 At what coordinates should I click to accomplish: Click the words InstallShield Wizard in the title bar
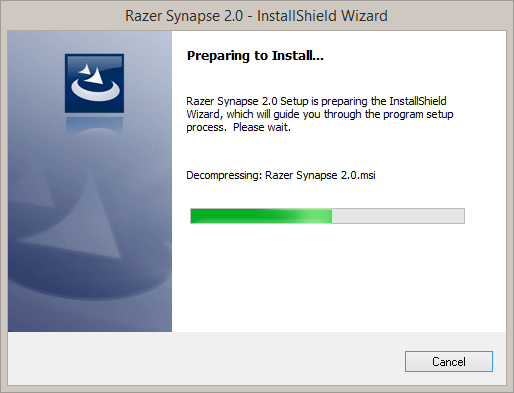coord(322,16)
